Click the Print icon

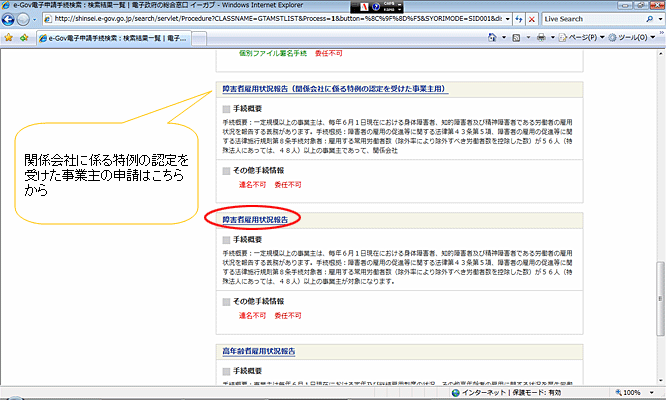click(x=540, y=38)
